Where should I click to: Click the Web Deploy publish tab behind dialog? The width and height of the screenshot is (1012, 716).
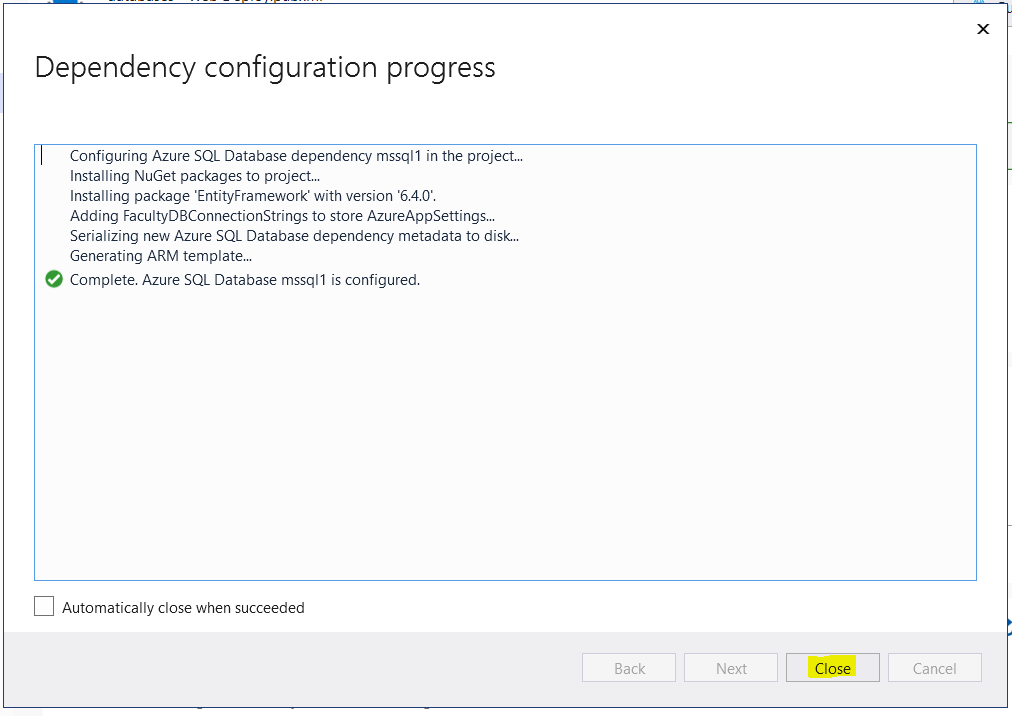point(220,3)
